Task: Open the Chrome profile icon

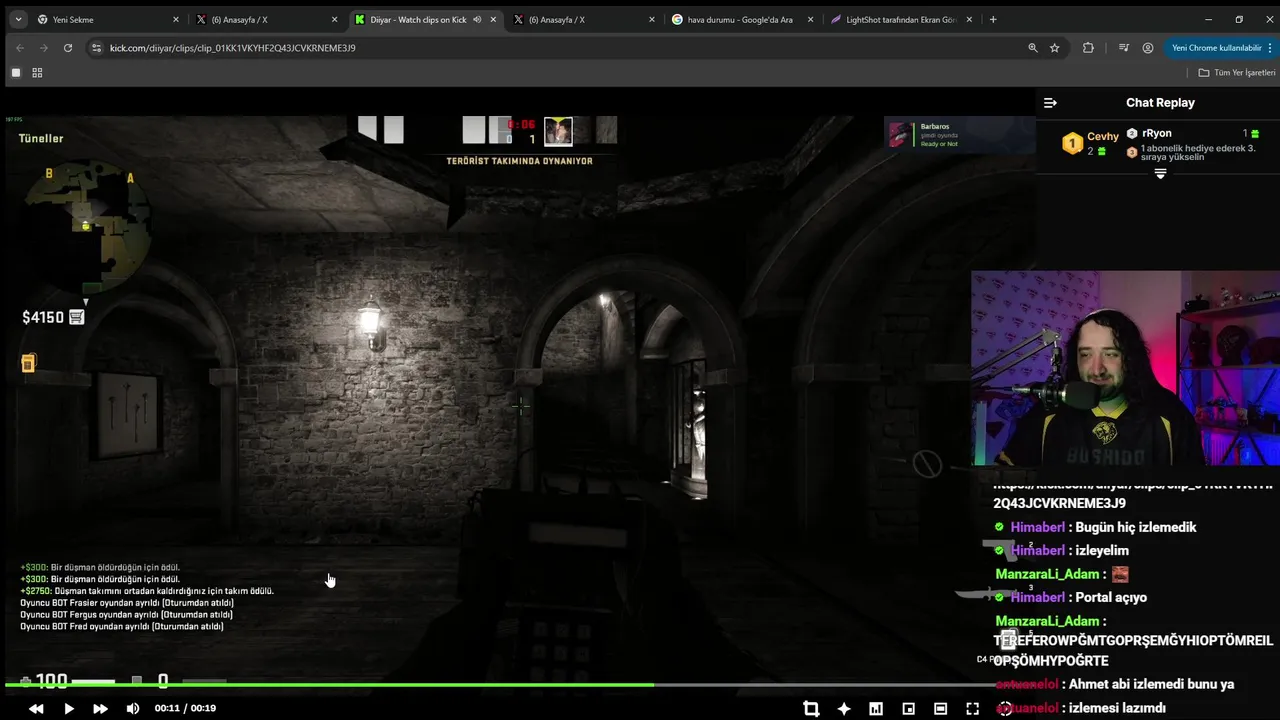Action: (1148, 47)
